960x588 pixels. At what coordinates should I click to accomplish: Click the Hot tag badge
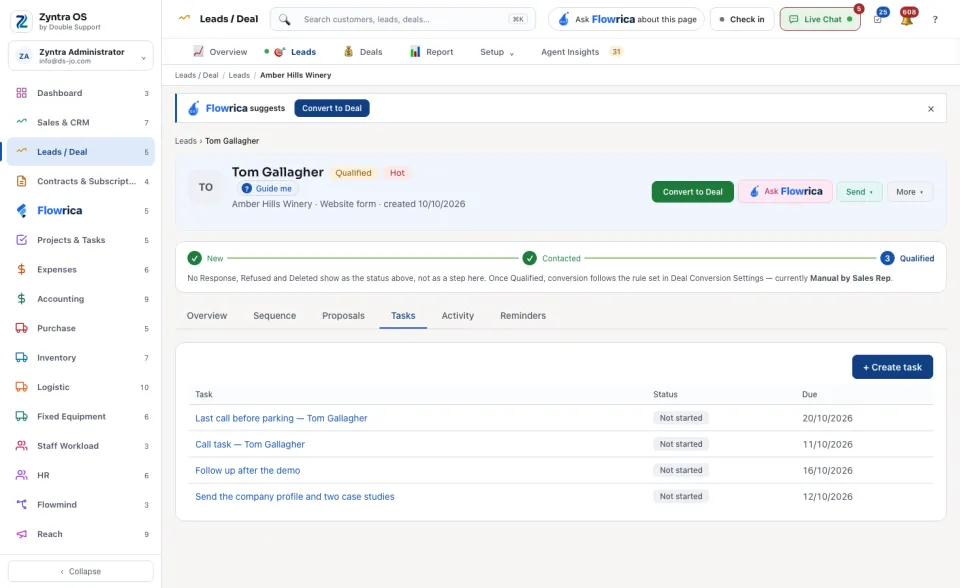[x=397, y=173]
